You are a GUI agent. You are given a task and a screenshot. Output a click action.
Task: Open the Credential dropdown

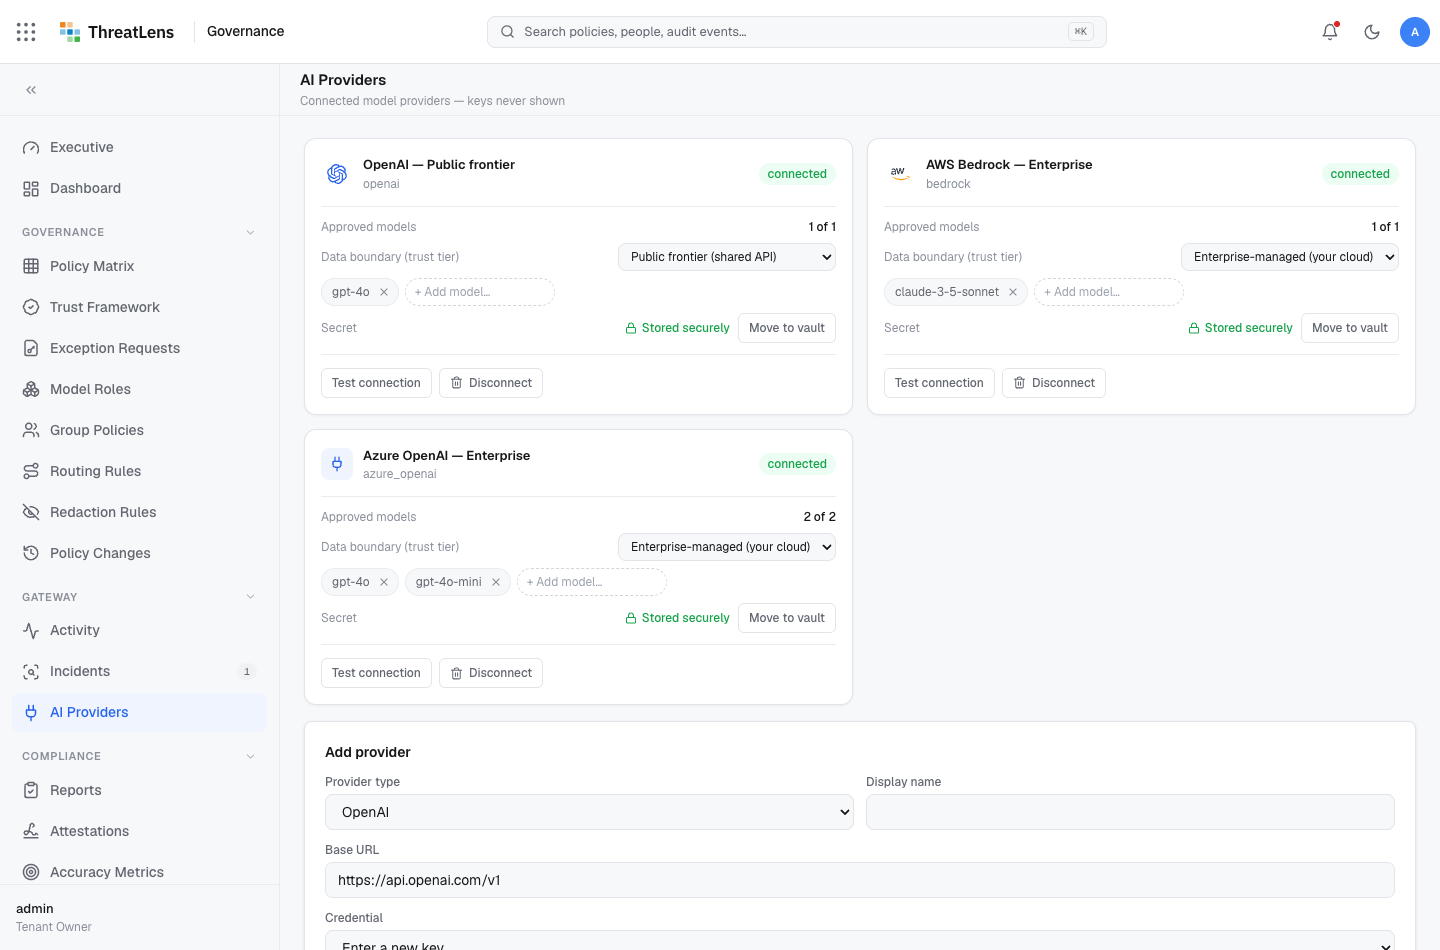click(x=860, y=941)
